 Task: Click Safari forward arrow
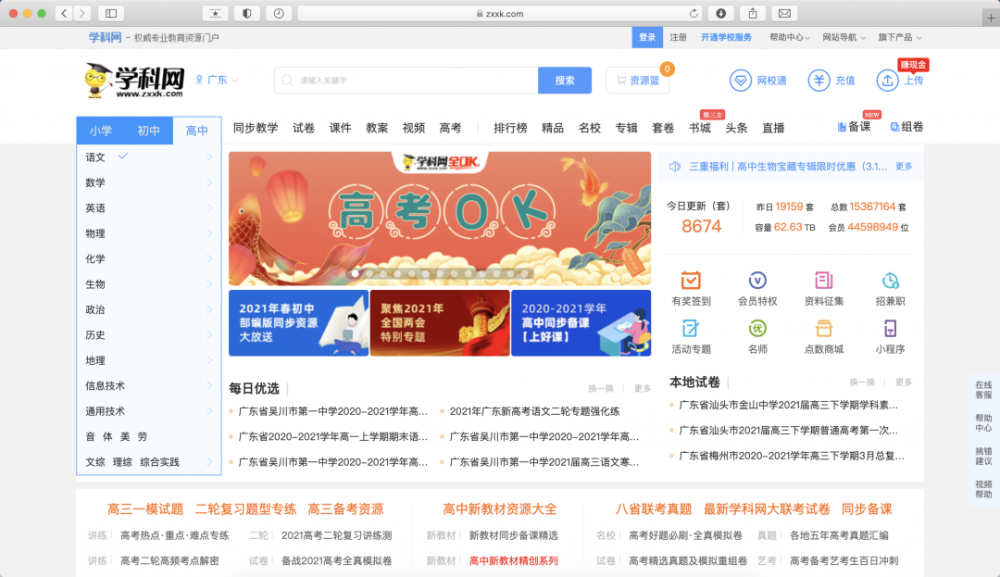(82, 13)
